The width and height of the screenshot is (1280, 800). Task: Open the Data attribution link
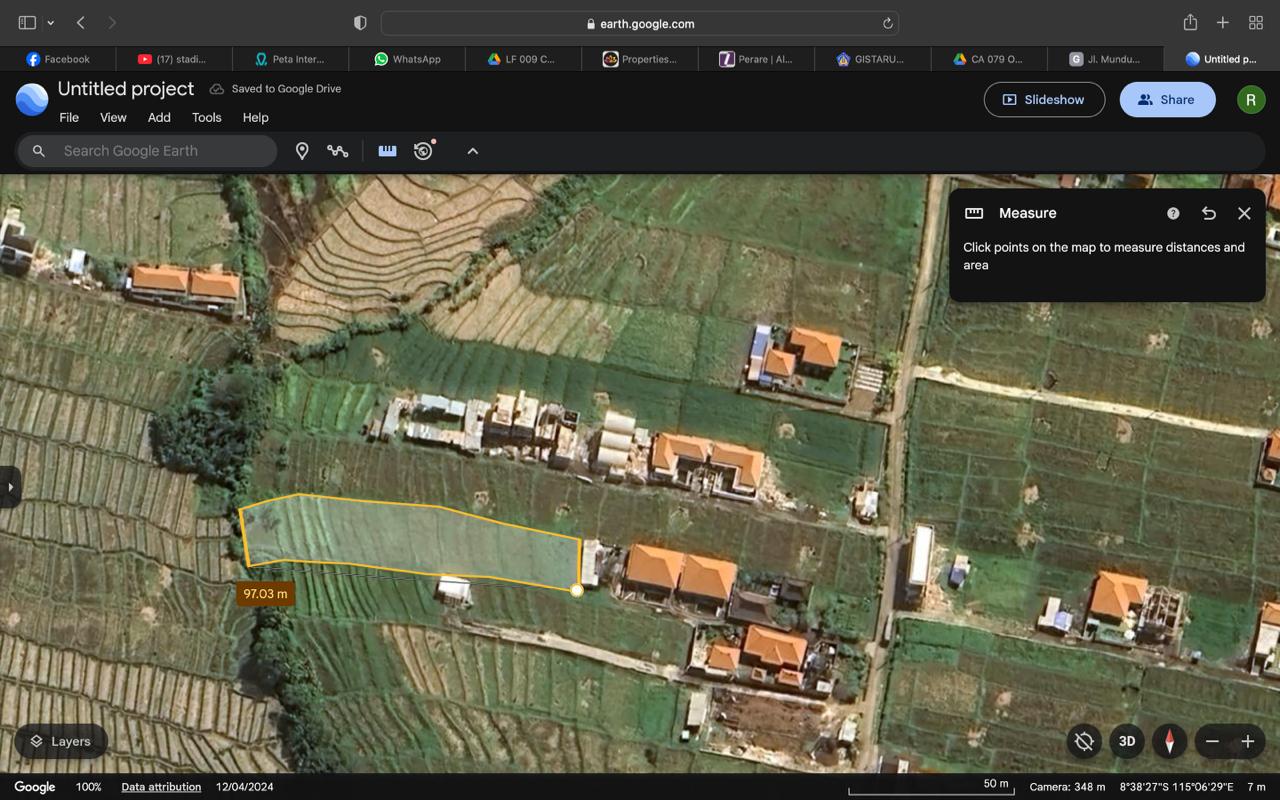(161, 787)
